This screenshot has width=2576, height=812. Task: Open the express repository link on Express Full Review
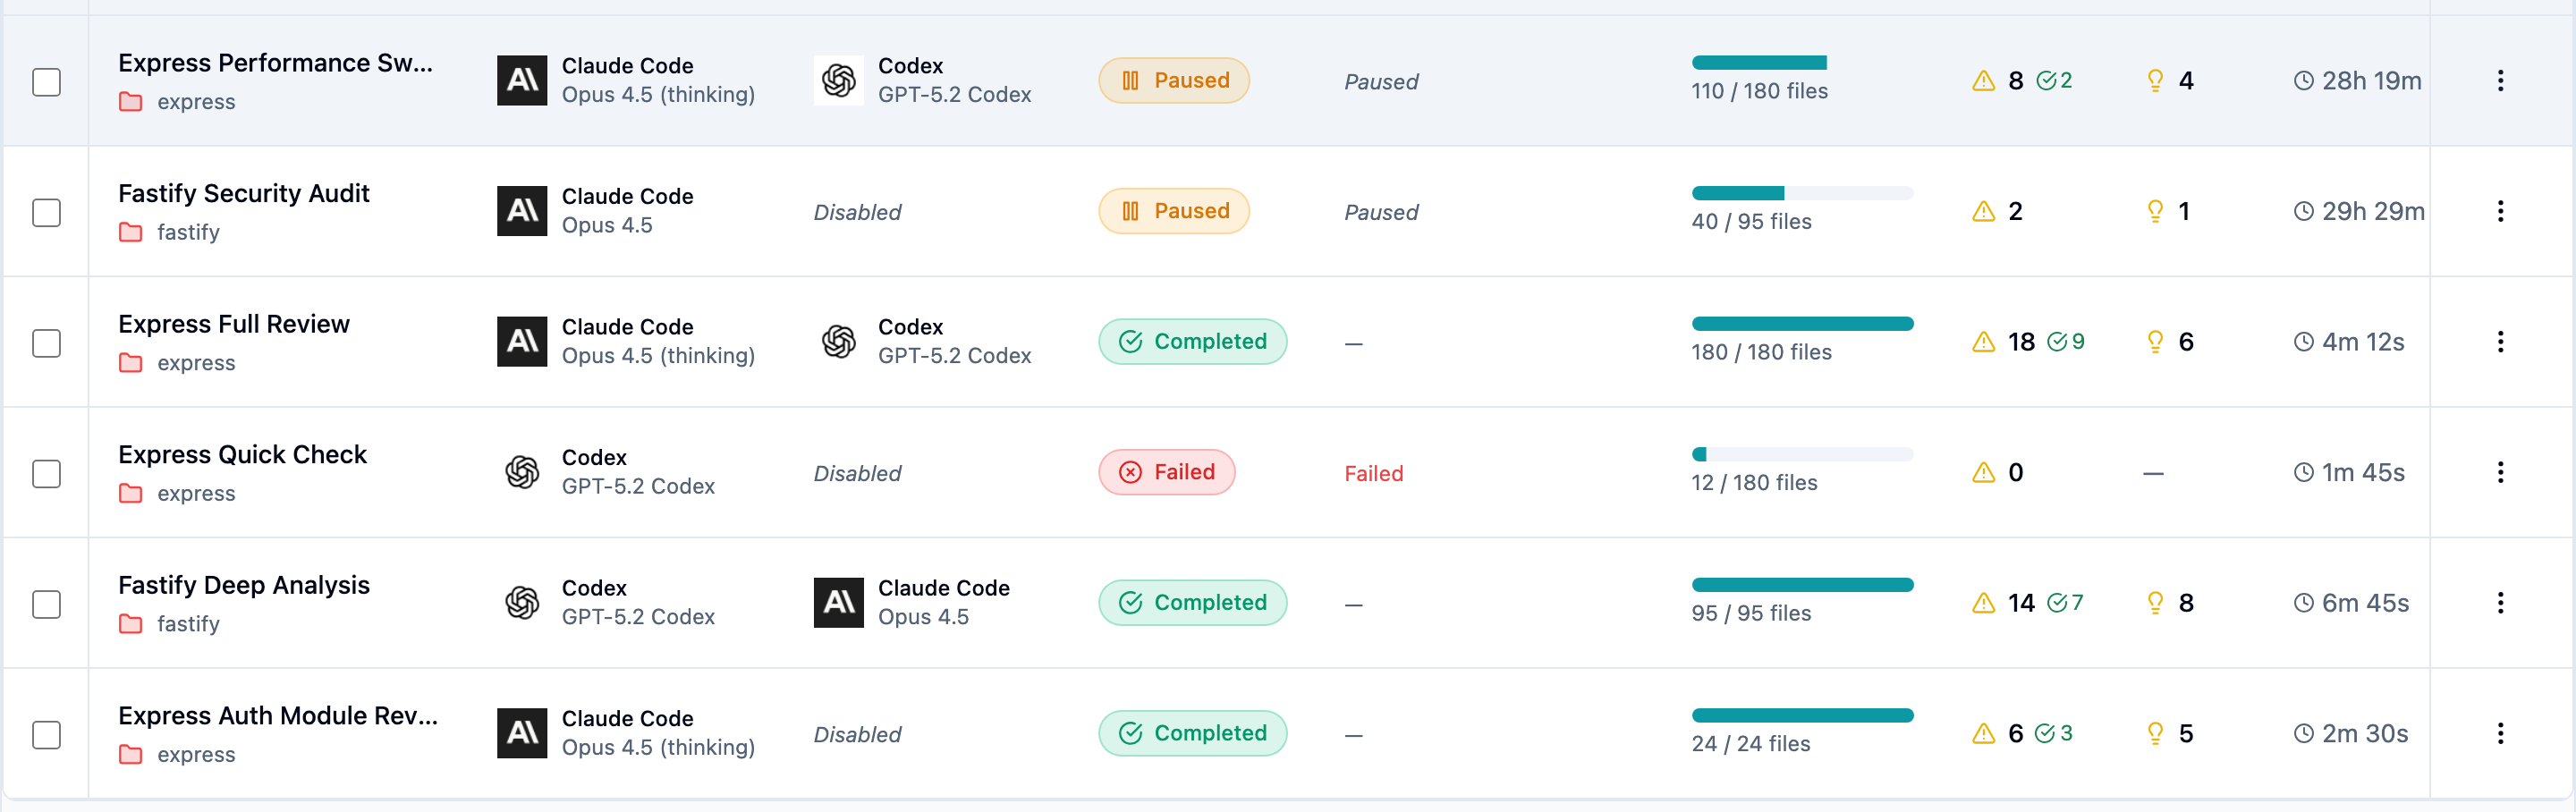click(x=196, y=362)
